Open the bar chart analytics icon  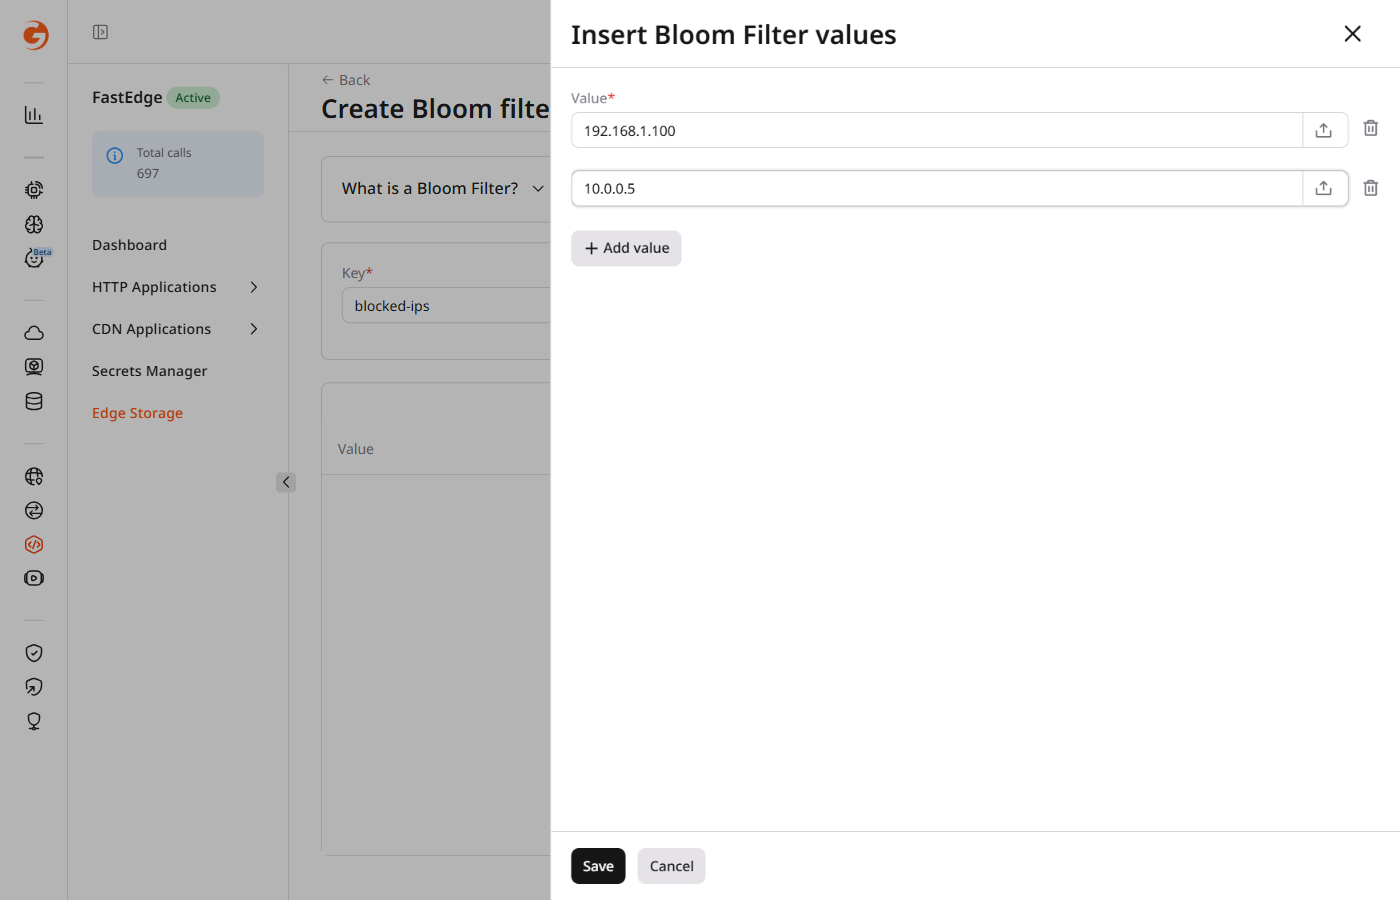pyautogui.click(x=34, y=115)
